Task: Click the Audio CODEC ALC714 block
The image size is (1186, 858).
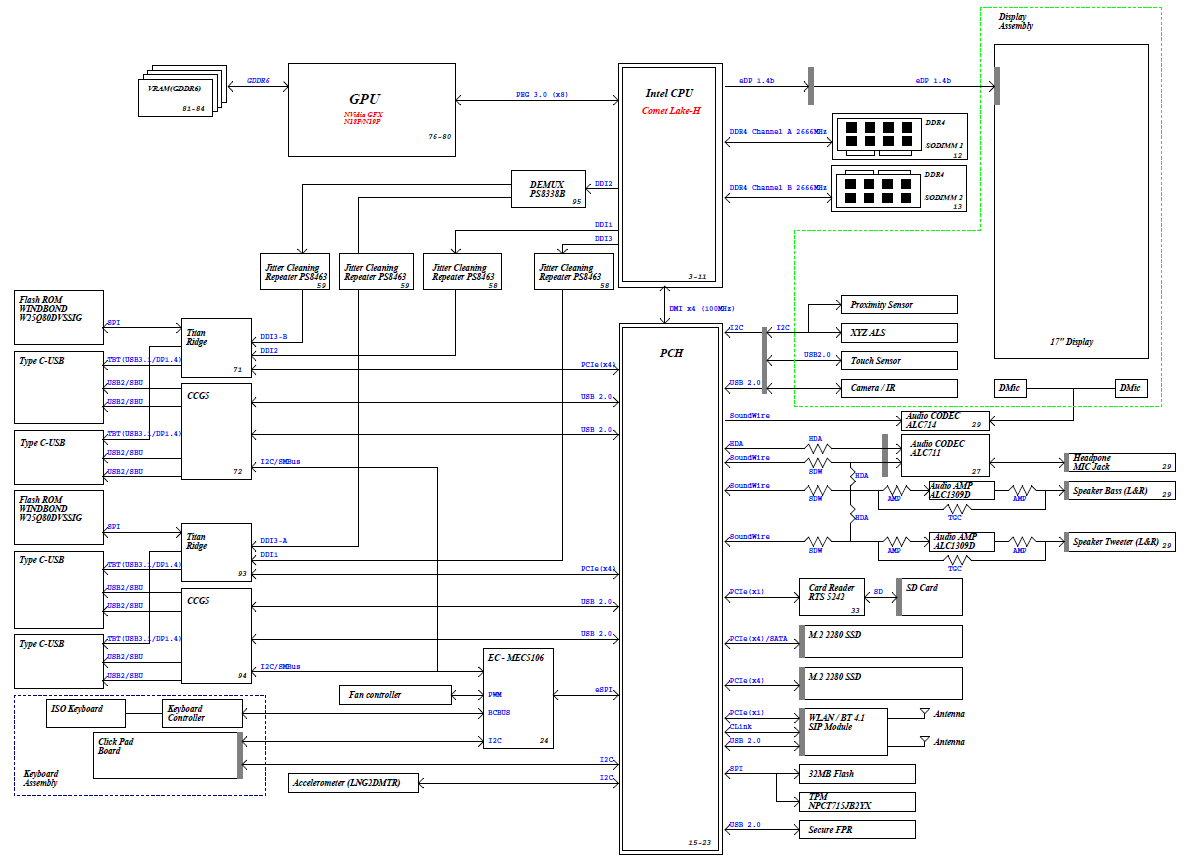Action: [x=944, y=421]
